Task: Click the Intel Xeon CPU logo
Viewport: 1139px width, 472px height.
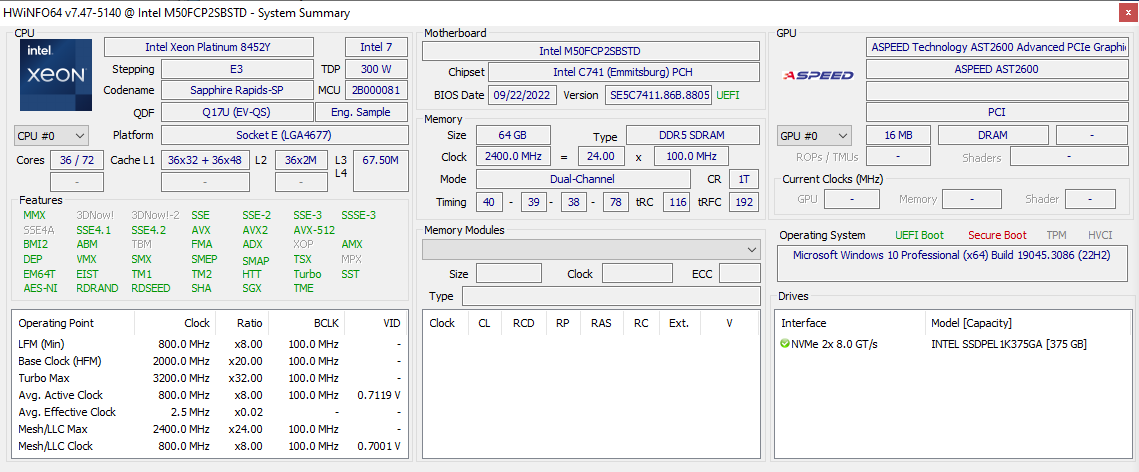Action: [x=56, y=75]
